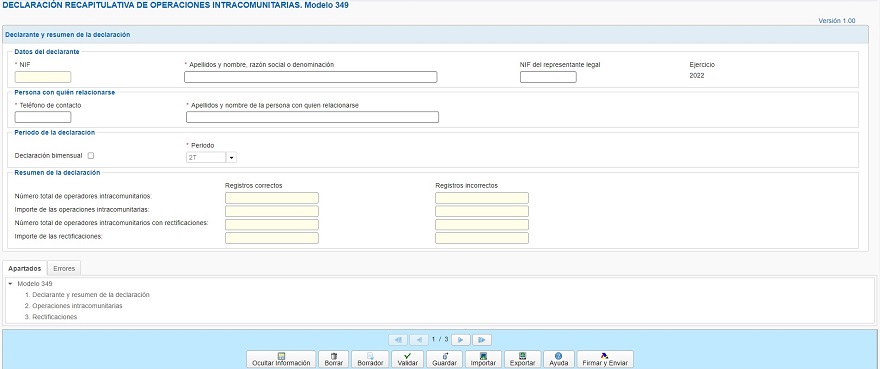880x369 pixels.
Task: Run Validar to check the declaration
Action: click(x=407, y=359)
